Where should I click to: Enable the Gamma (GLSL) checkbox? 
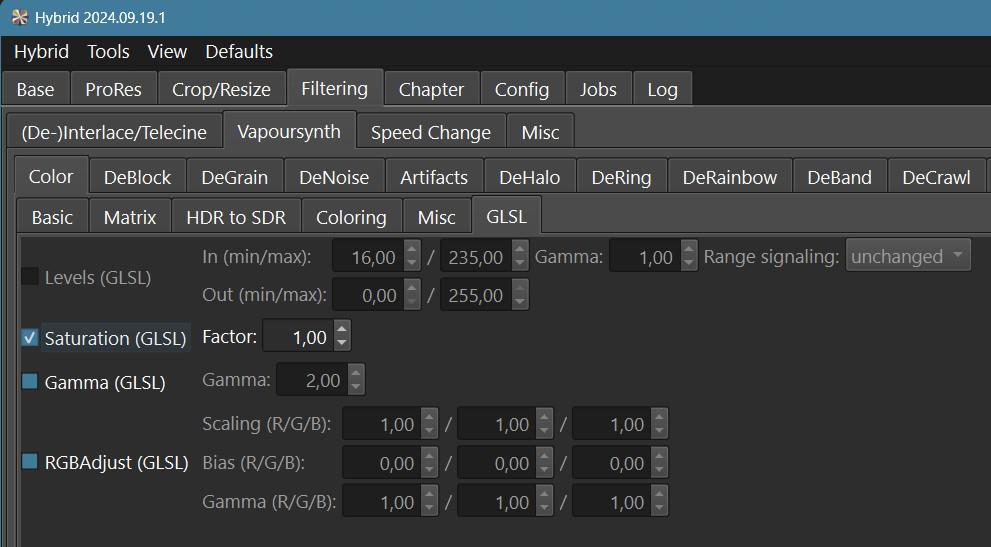pos(30,381)
